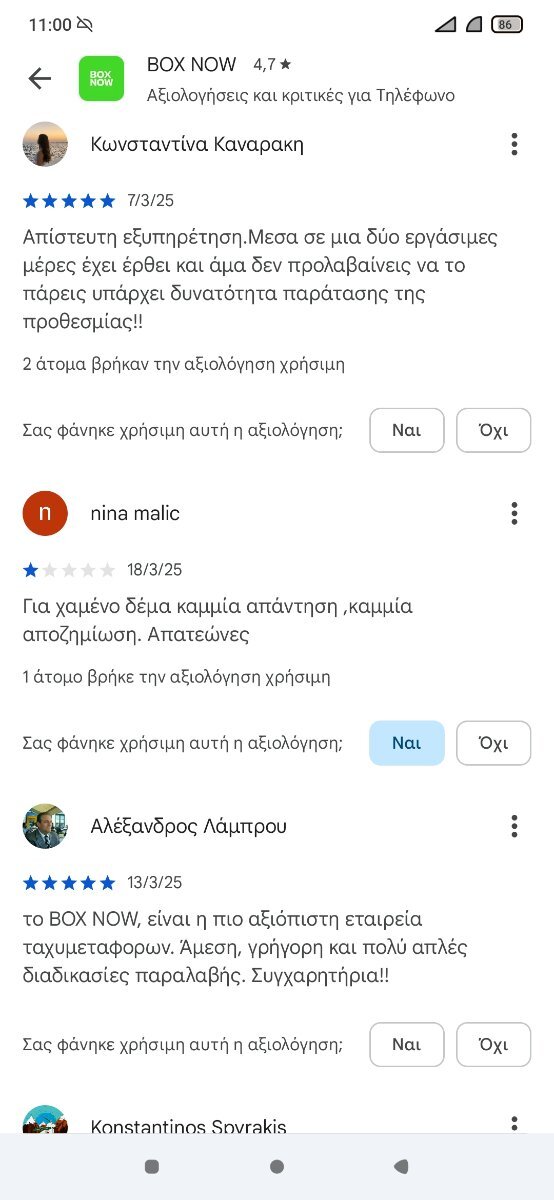Mark Κωνσταντίνα's review helpful with Ναι
554x1200 pixels.
tap(406, 431)
